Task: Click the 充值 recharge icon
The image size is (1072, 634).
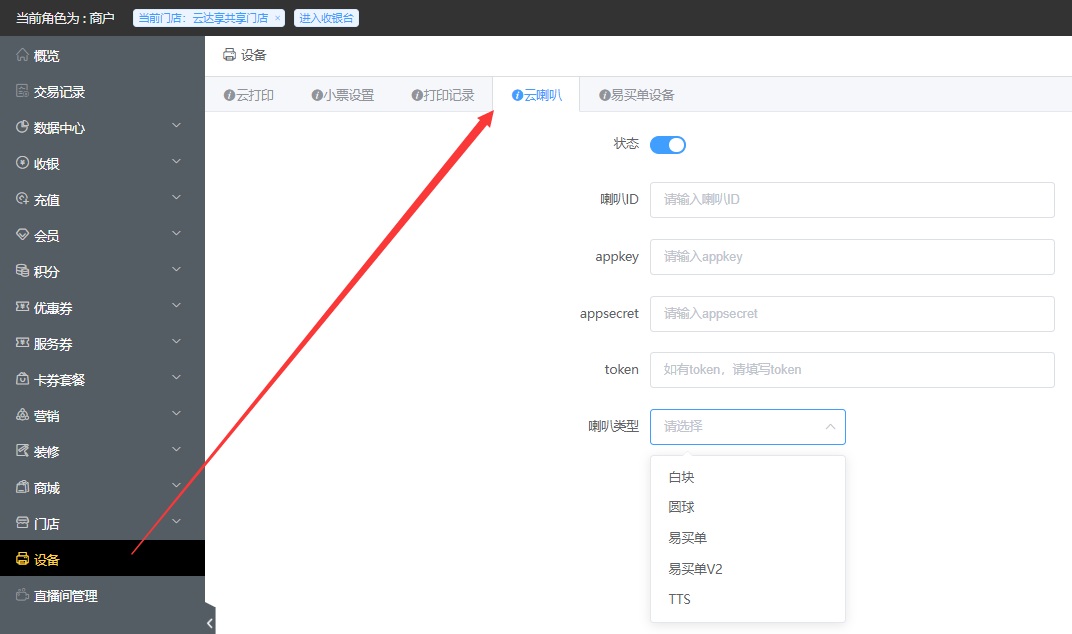Action: [x=23, y=199]
